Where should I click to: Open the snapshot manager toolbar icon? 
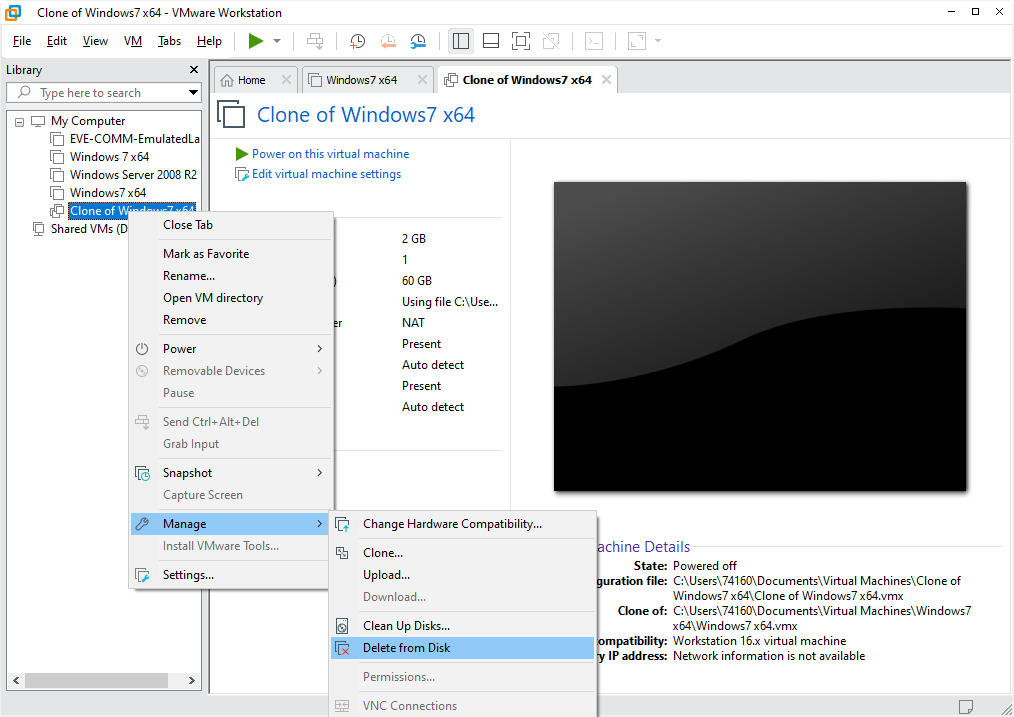pyautogui.click(x=418, y=41)
